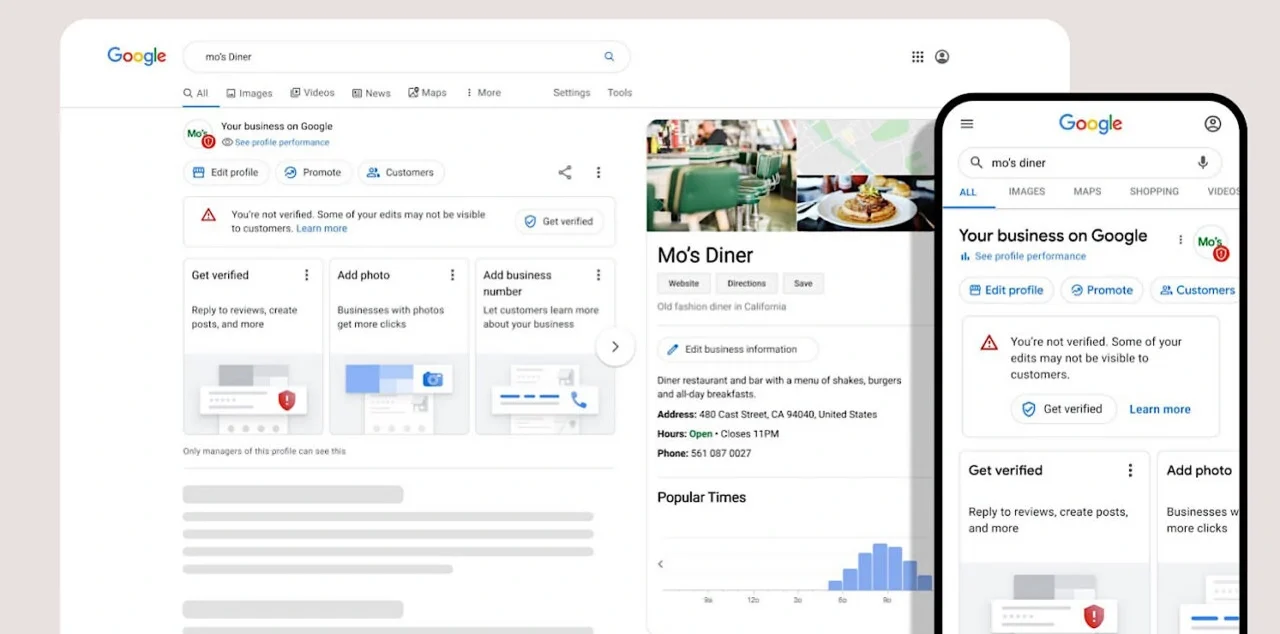Tap Get verified button on phone notice

(1062, 409)
